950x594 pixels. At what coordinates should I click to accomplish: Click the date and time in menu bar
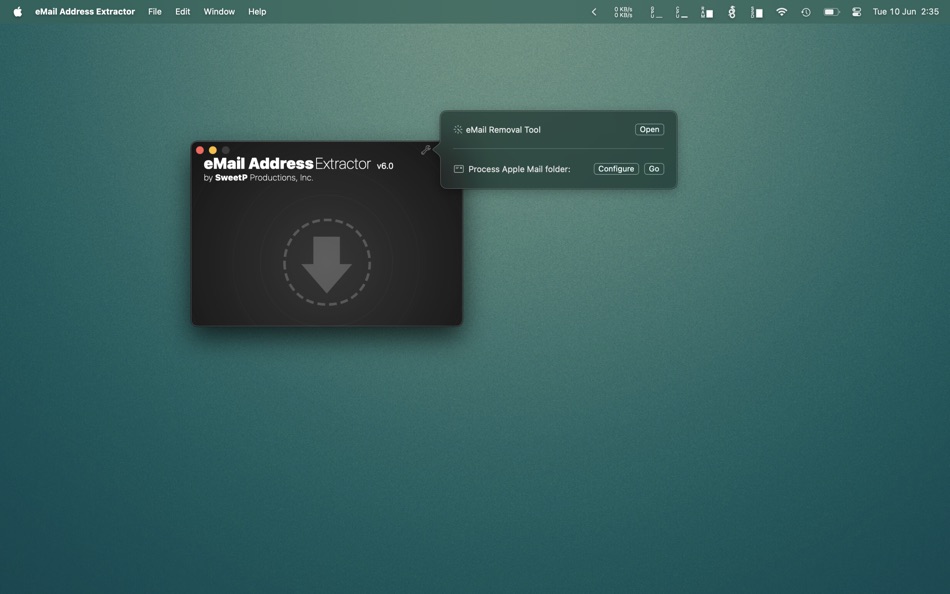[x=905, y=12]
